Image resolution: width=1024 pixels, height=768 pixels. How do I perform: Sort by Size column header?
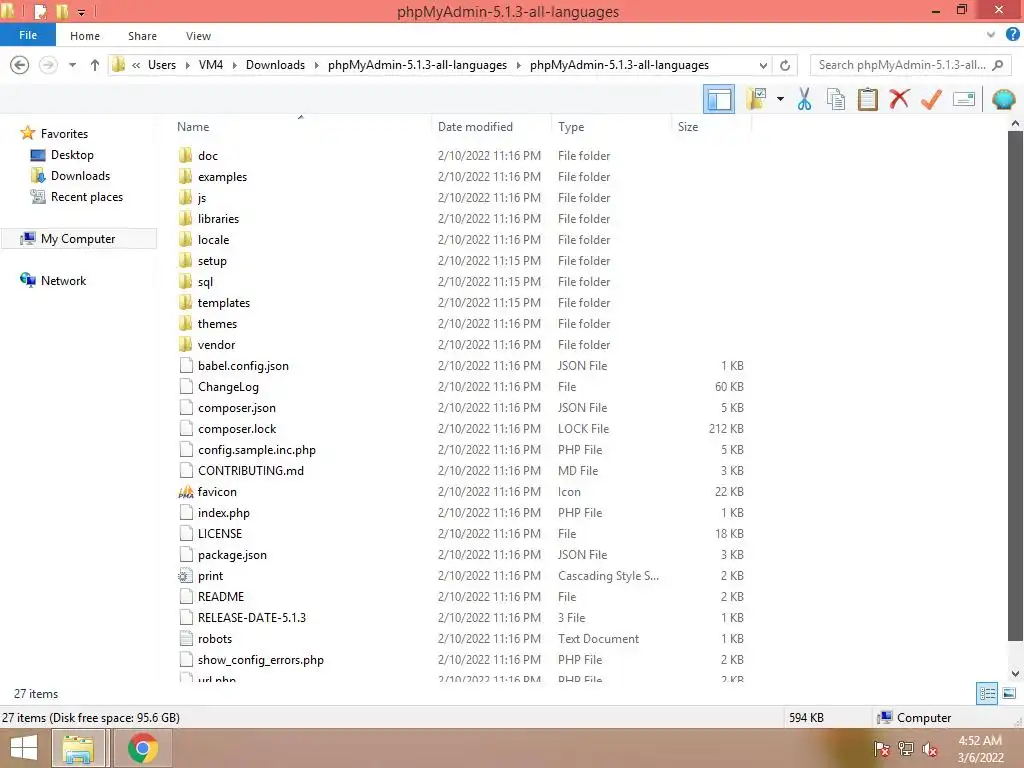click(x=688, y=127)
